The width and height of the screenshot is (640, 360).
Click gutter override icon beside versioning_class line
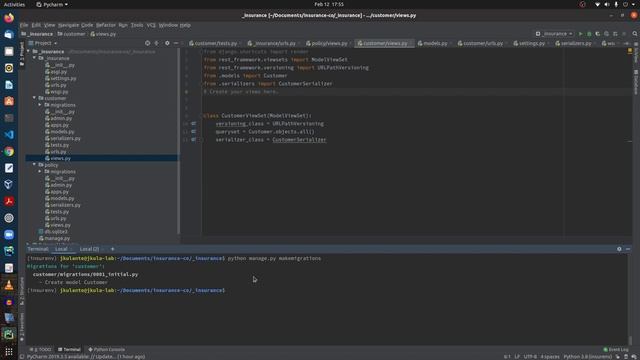pos(193,123)
